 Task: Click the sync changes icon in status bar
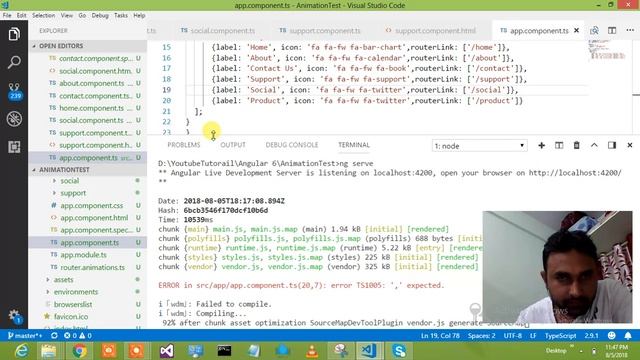[54, 336]
